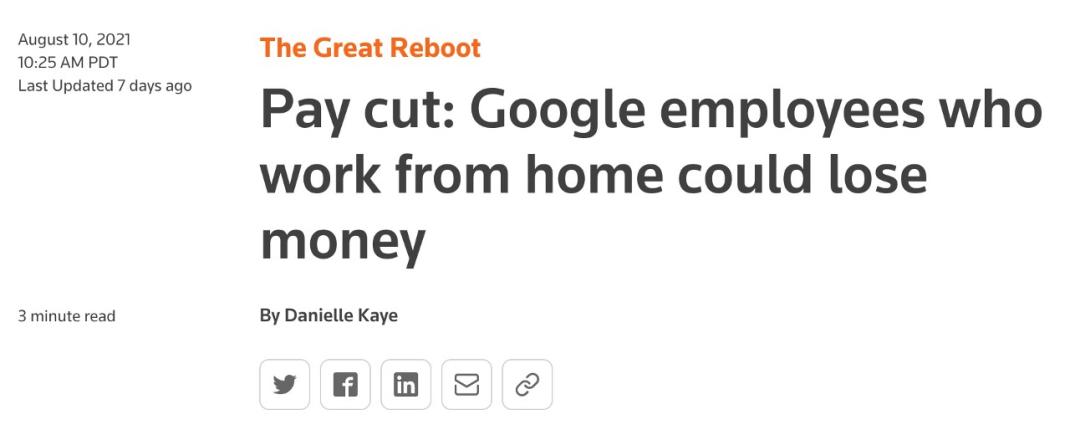Screen dimensions: 1080x430
Task: Click the 3 minute read label
Action: (x=67, y=316)
